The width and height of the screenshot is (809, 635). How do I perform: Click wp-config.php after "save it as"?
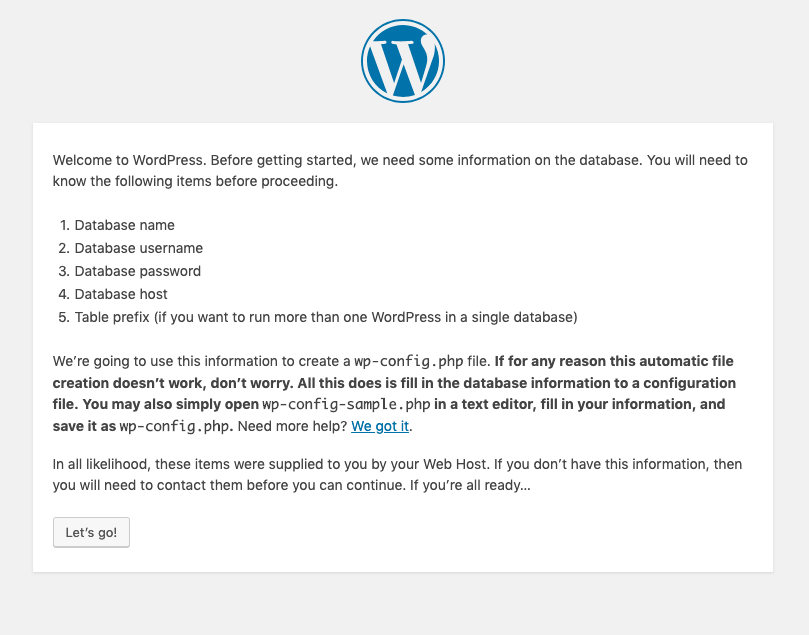click(x=174, y=426)
